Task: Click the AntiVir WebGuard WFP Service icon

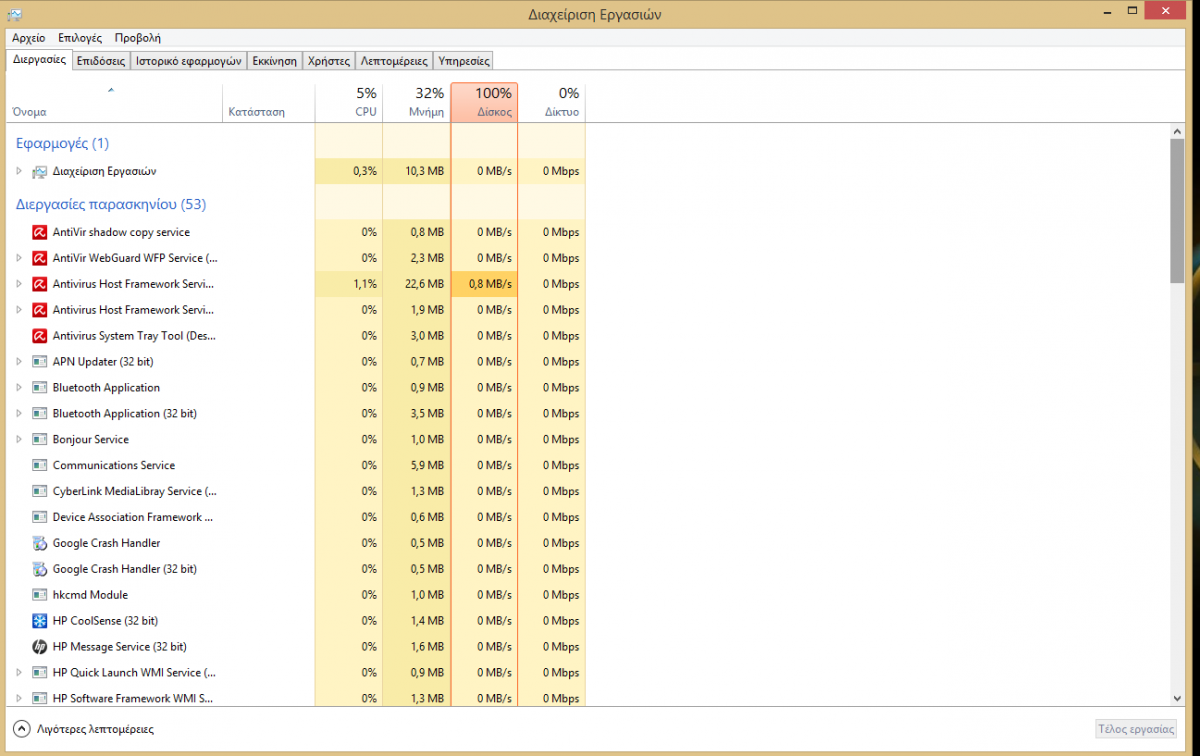Action: point(40,258)
